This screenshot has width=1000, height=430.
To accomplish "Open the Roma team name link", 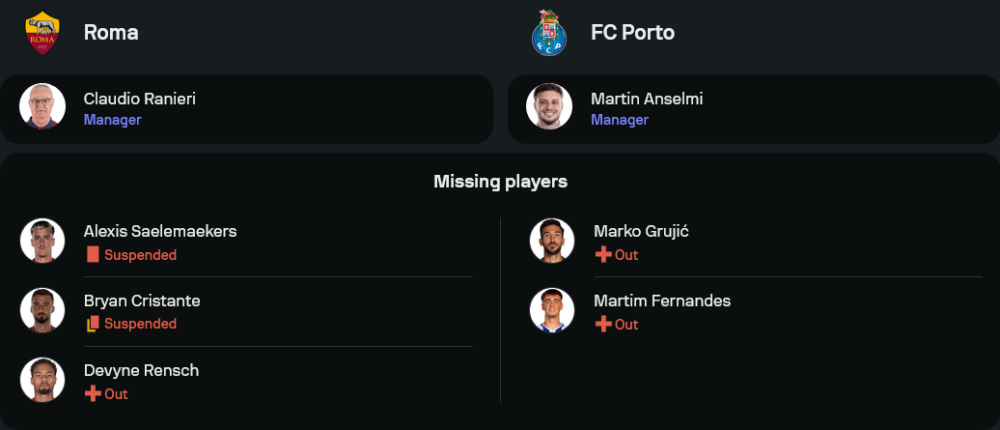I will point(111,32).
